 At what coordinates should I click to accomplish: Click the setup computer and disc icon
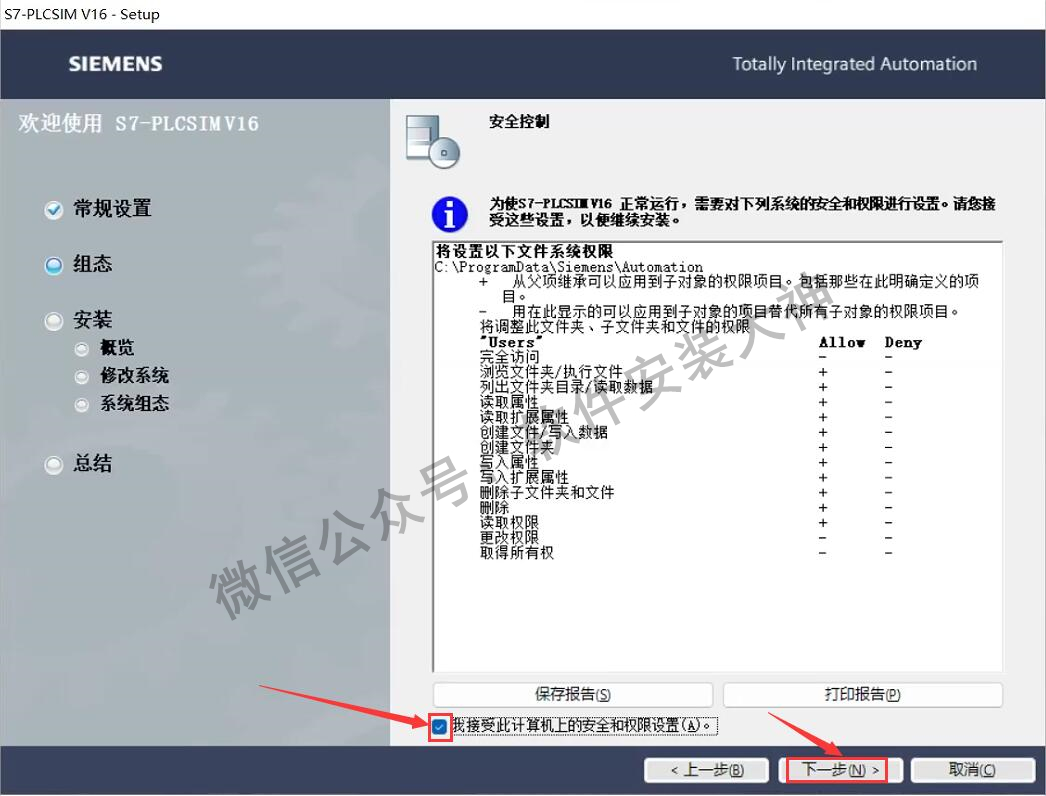[433, 141]
